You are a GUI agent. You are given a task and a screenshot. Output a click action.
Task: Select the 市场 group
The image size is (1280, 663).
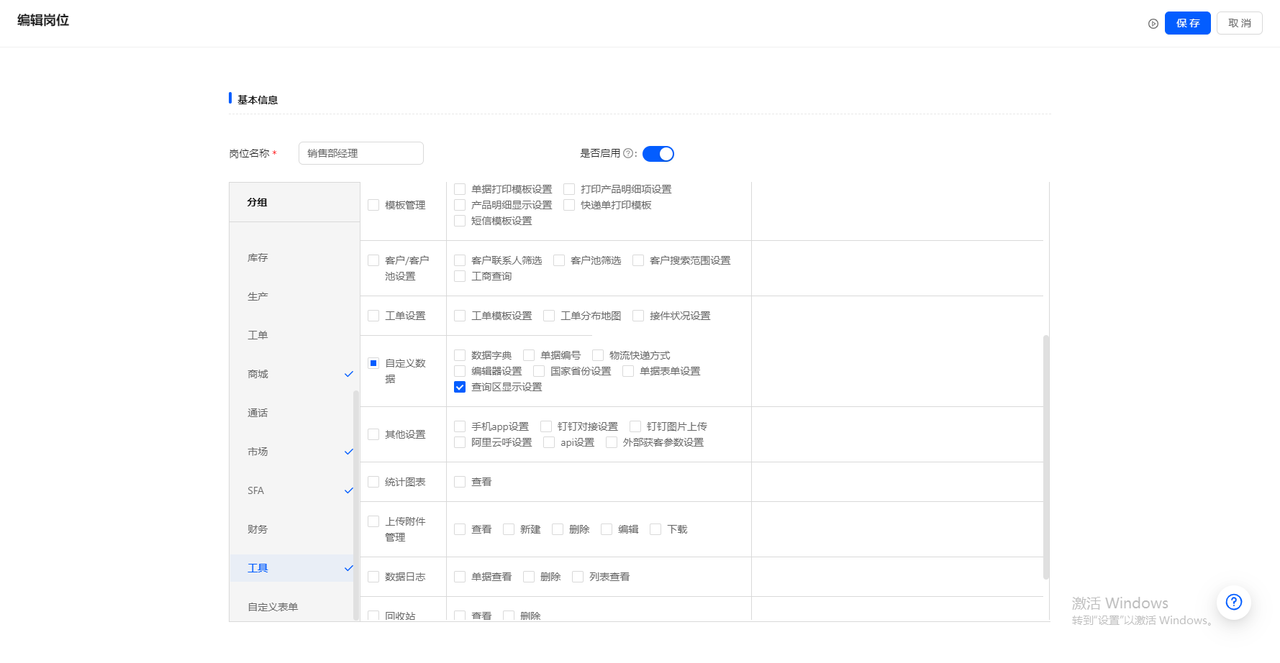click(294, 452)
